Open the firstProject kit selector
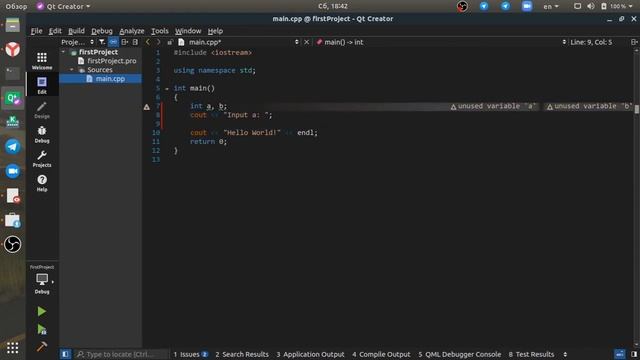This screenshot has width=640, height=360. 42,280
